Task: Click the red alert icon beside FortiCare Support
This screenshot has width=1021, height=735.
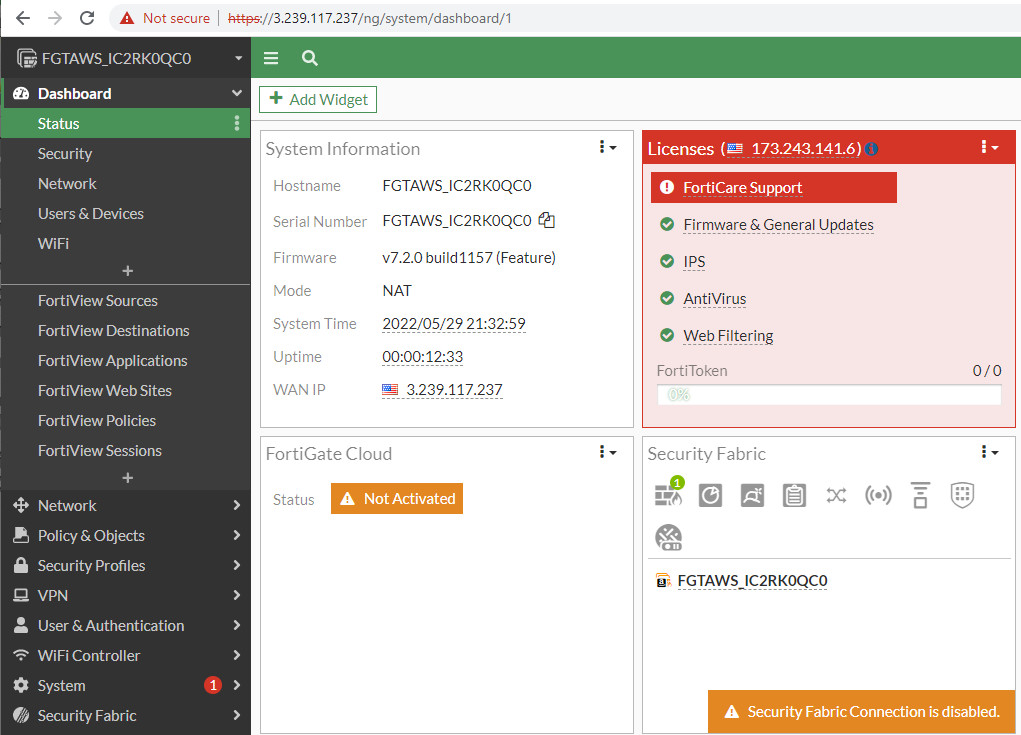Action: tap(667, 187)
